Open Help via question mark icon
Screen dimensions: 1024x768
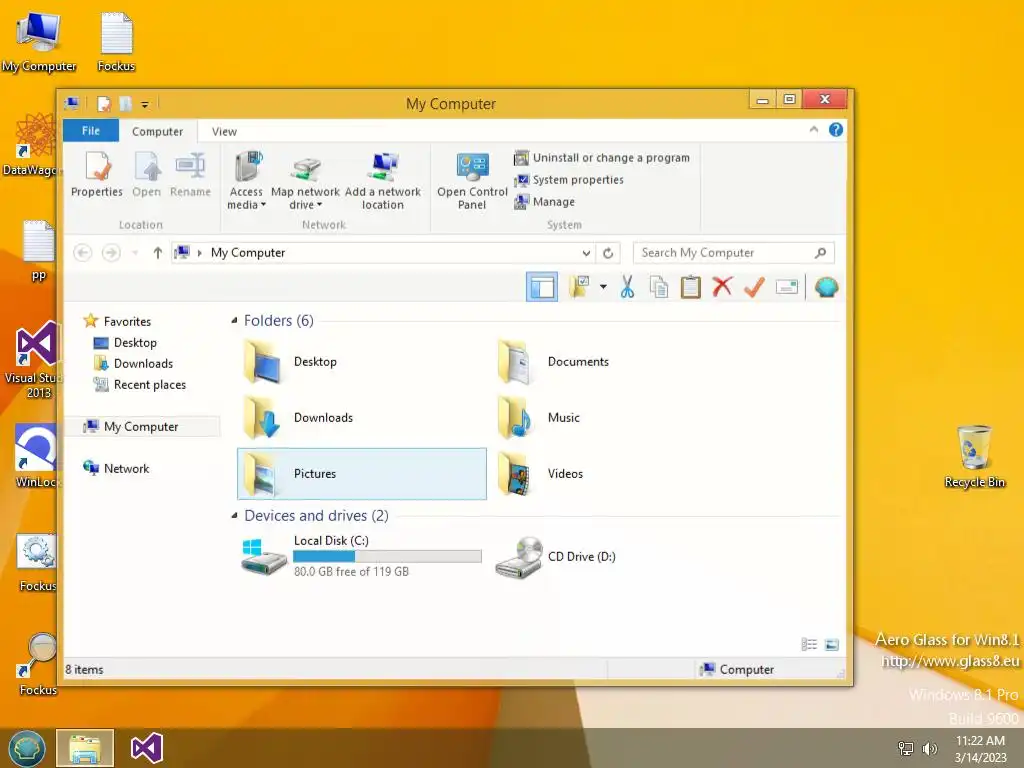(836, 129)
